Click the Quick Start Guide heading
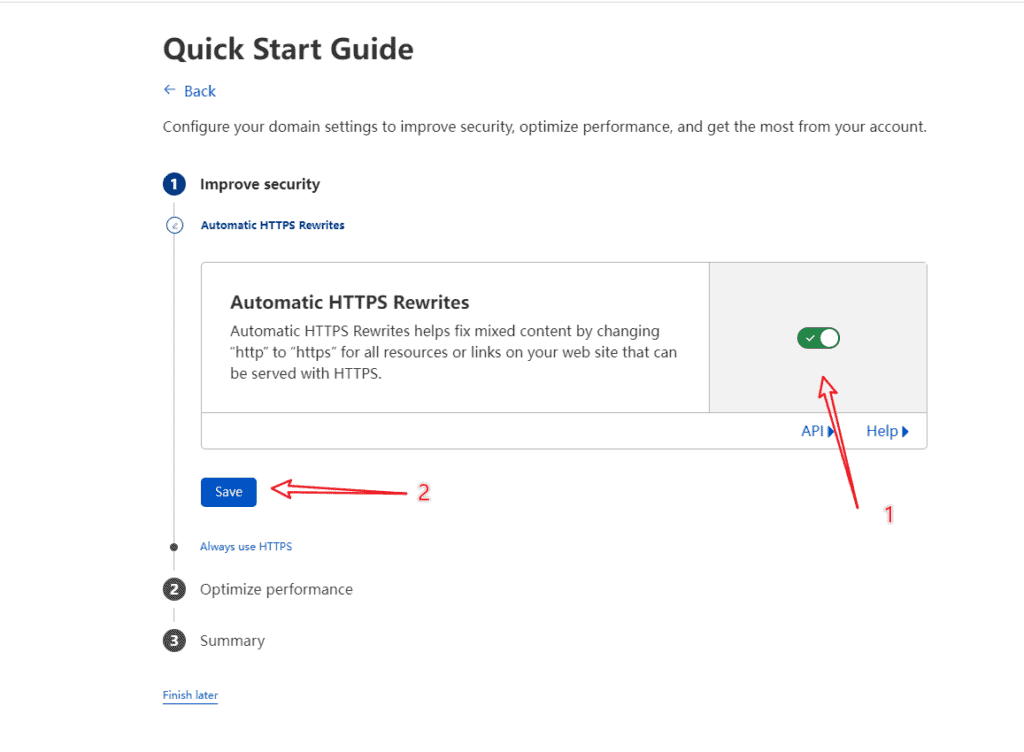This screenshot has width=1024, height=752. [288, 49]
